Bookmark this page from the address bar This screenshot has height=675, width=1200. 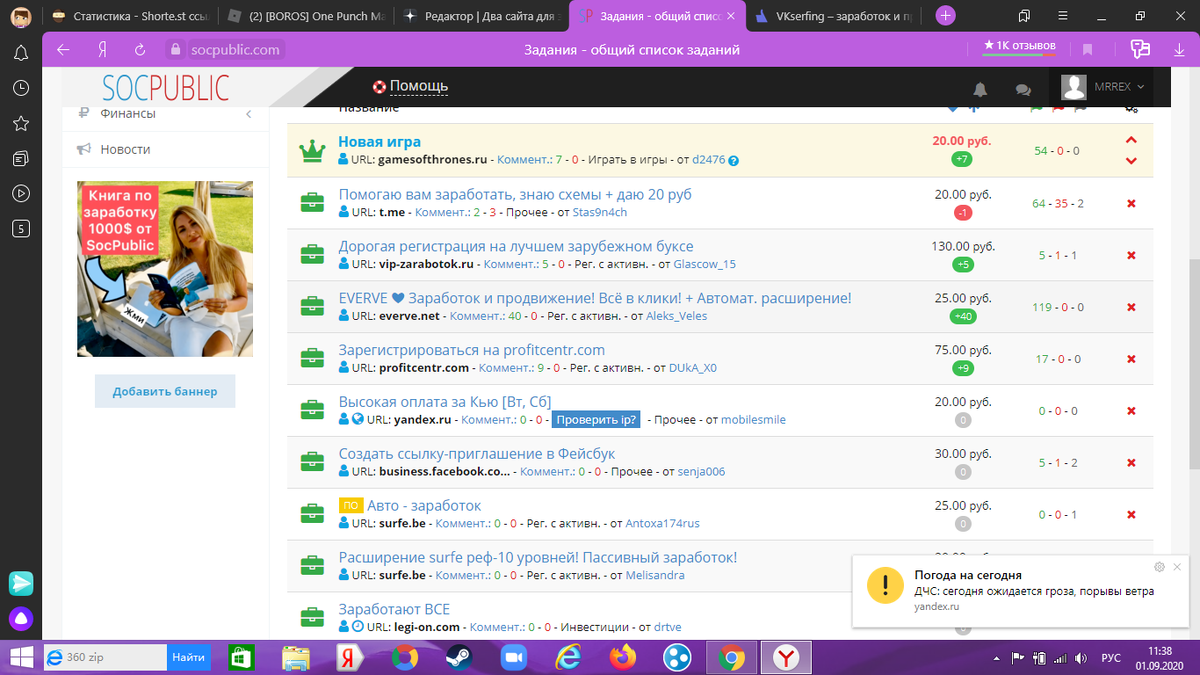click(1088, 49)
